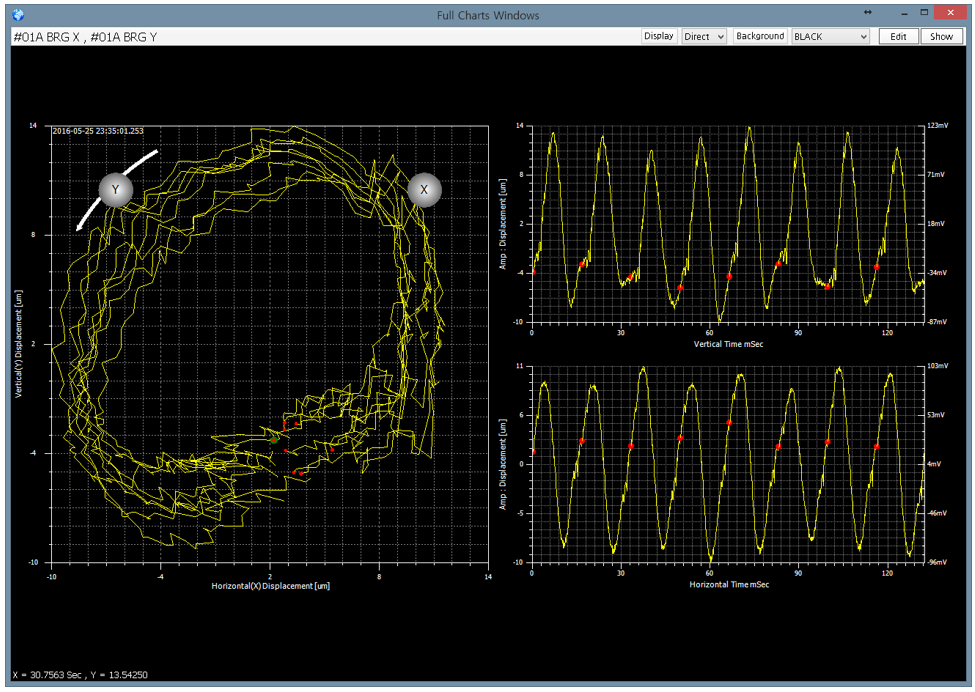Click the Display label in toolbar
Viewport: 975px width, 692px height.
pyautogui.click(x=658, y=36)
